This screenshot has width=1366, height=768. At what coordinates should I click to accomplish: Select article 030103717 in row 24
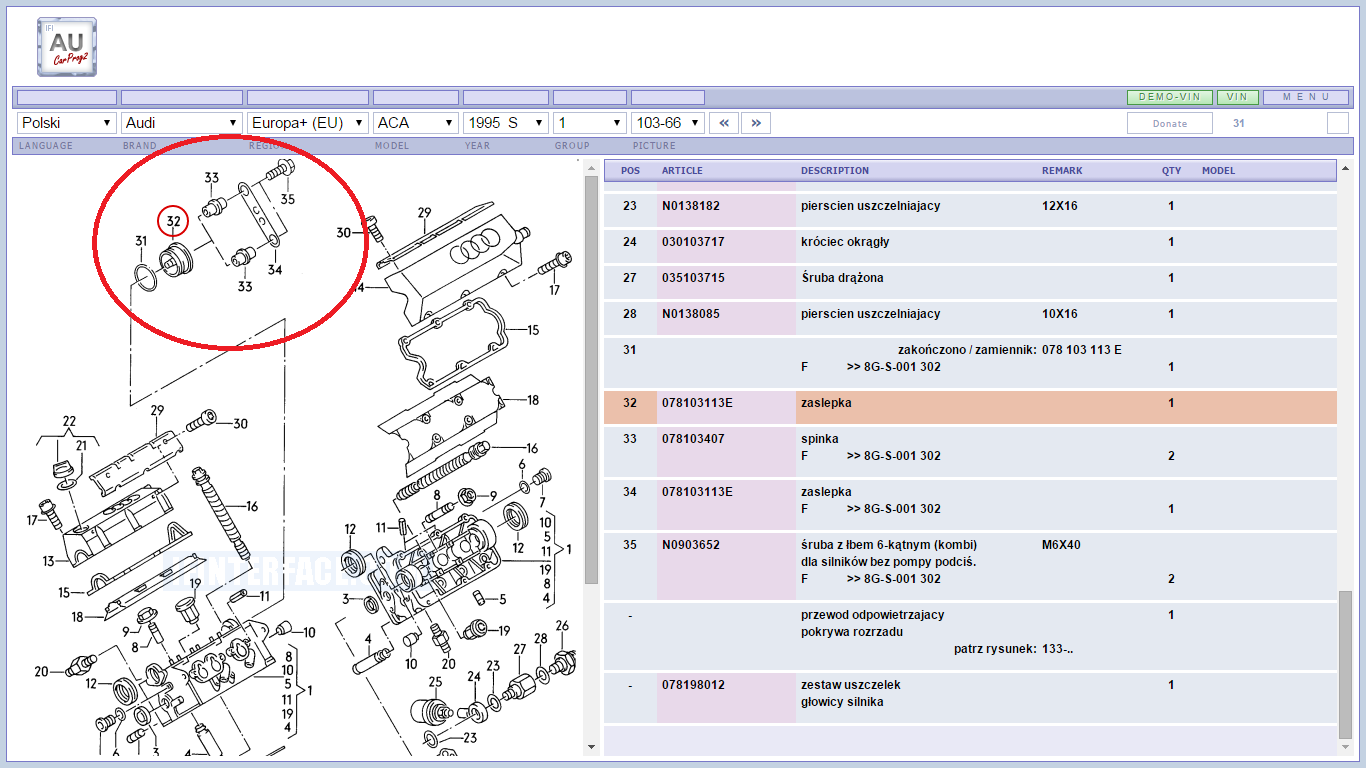693,242
